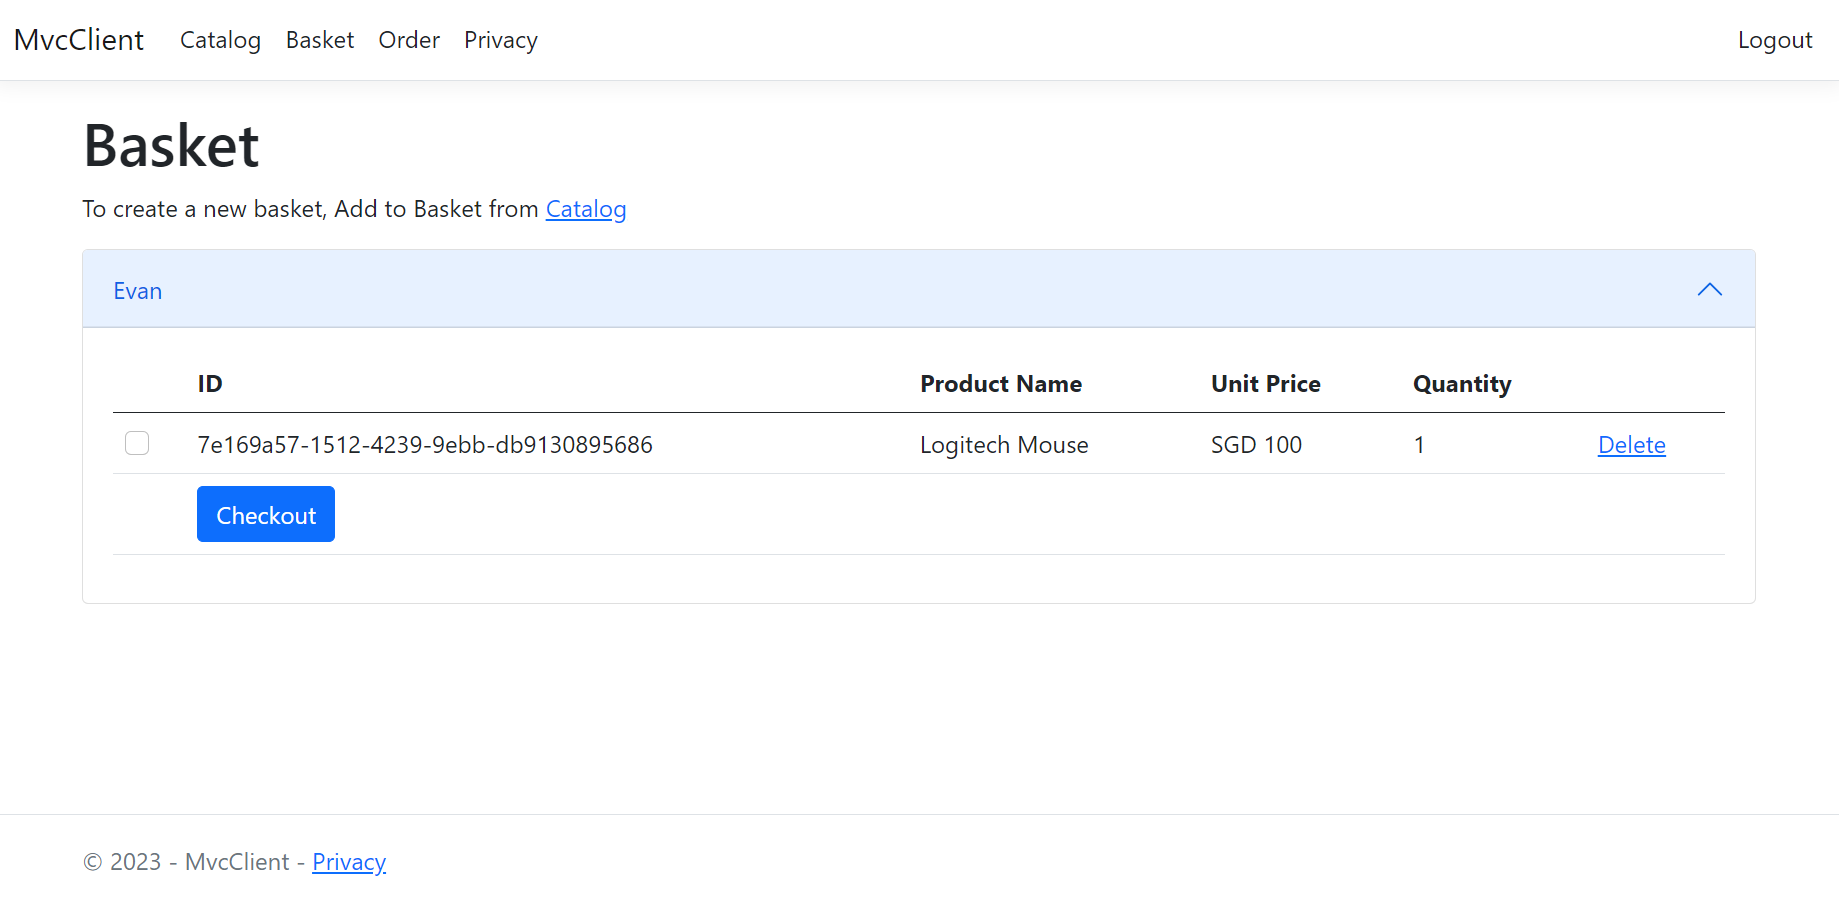Select Privacy in the top navbar
Viewport: 1839px width, 901px height.
501,40
